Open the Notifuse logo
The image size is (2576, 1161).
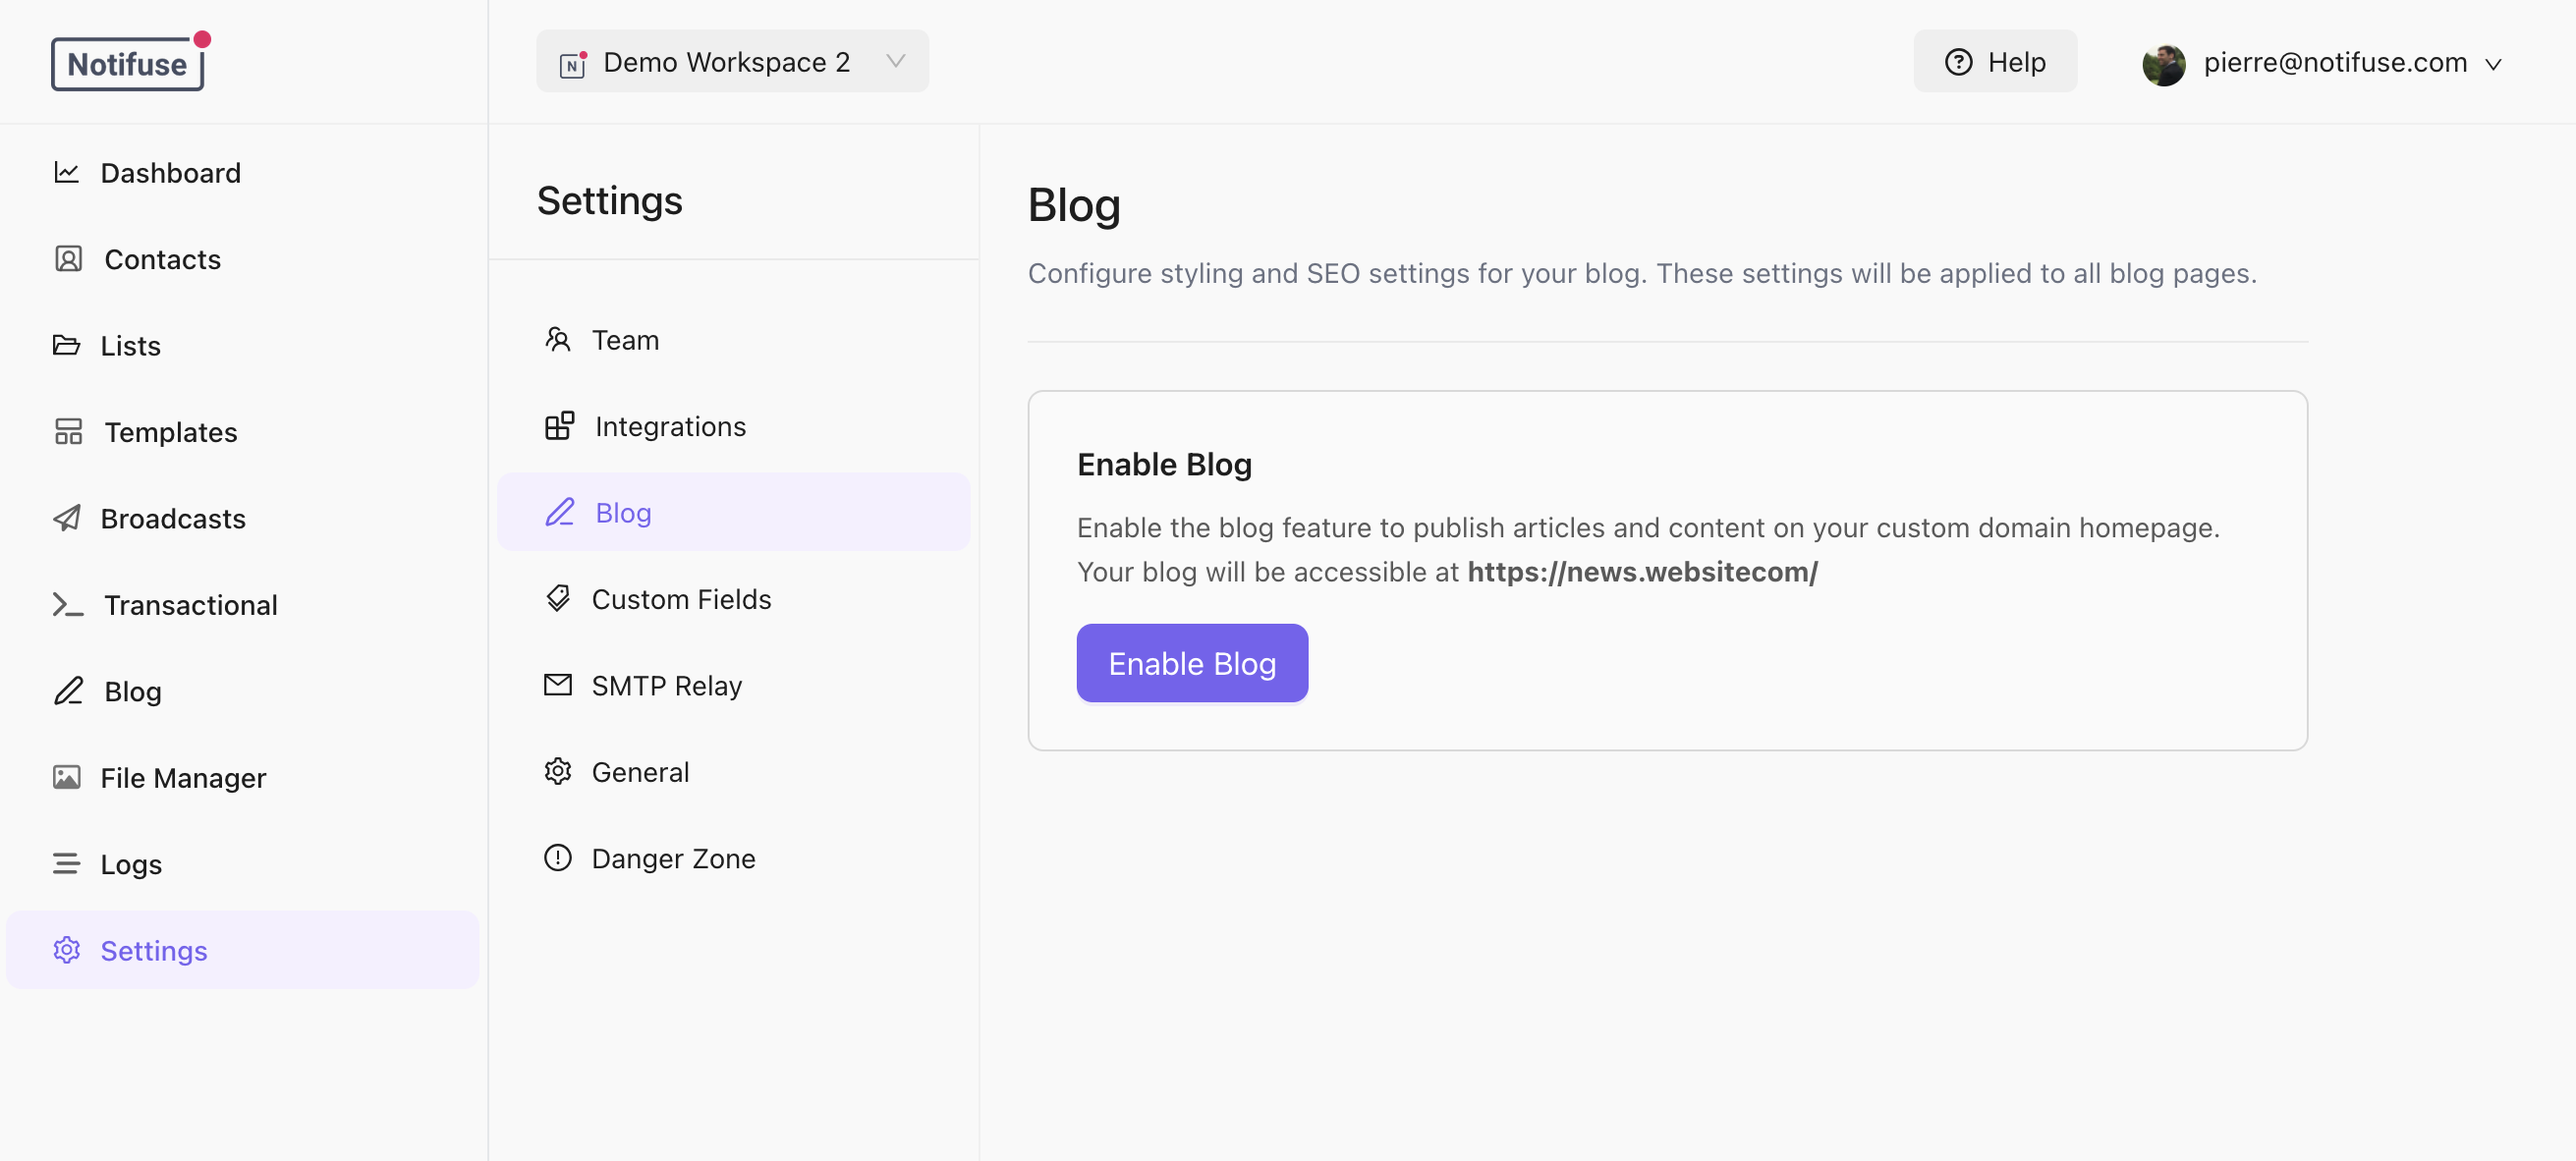coord(128,62)
